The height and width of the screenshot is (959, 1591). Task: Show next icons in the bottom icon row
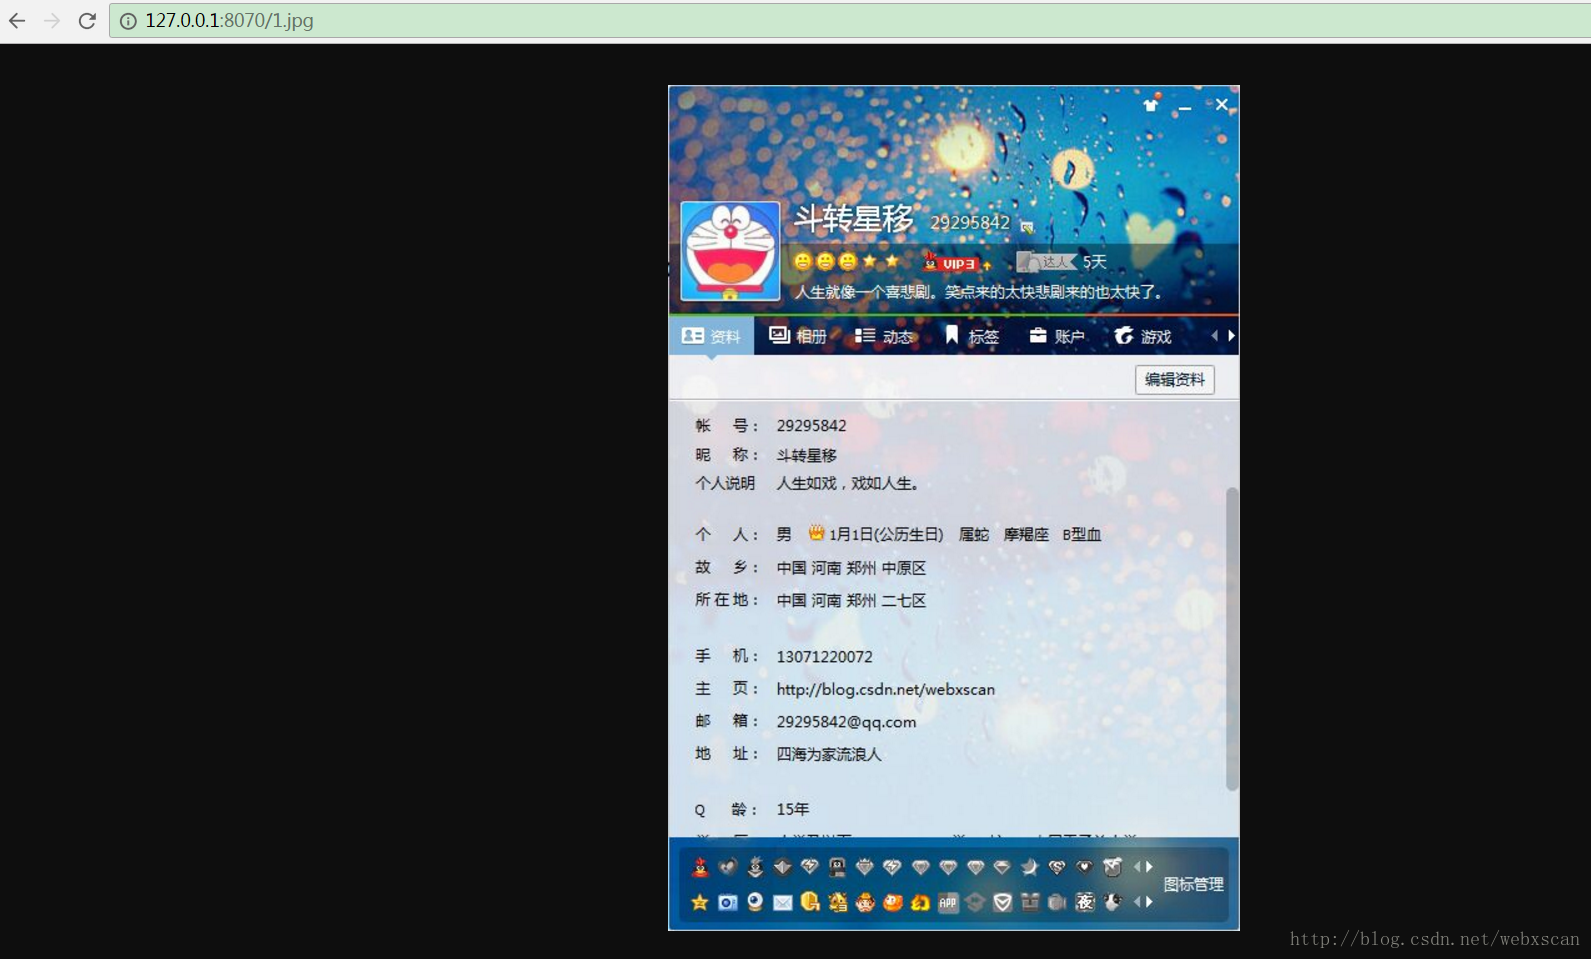(1150, 902)
